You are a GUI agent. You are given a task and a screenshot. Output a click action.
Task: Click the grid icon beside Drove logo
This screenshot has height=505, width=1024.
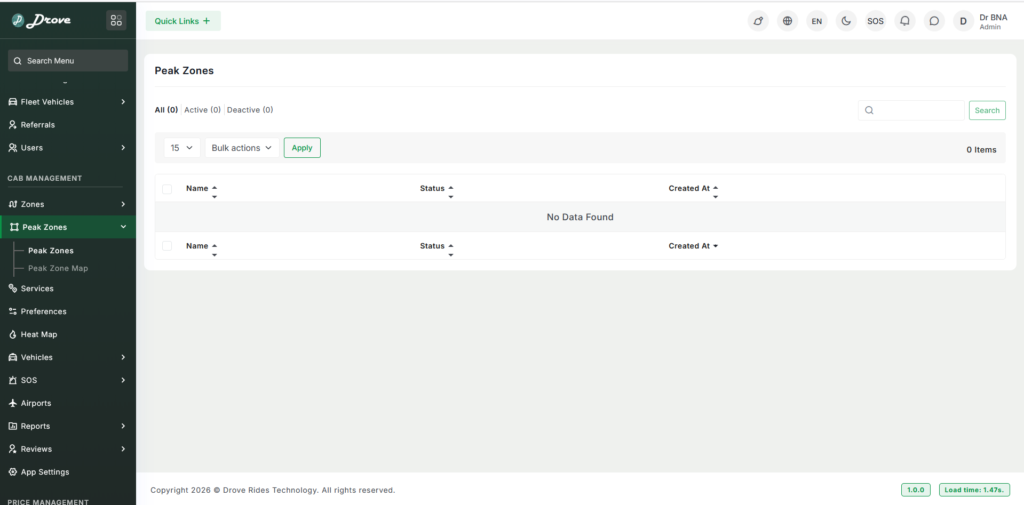tap(116, 20)
